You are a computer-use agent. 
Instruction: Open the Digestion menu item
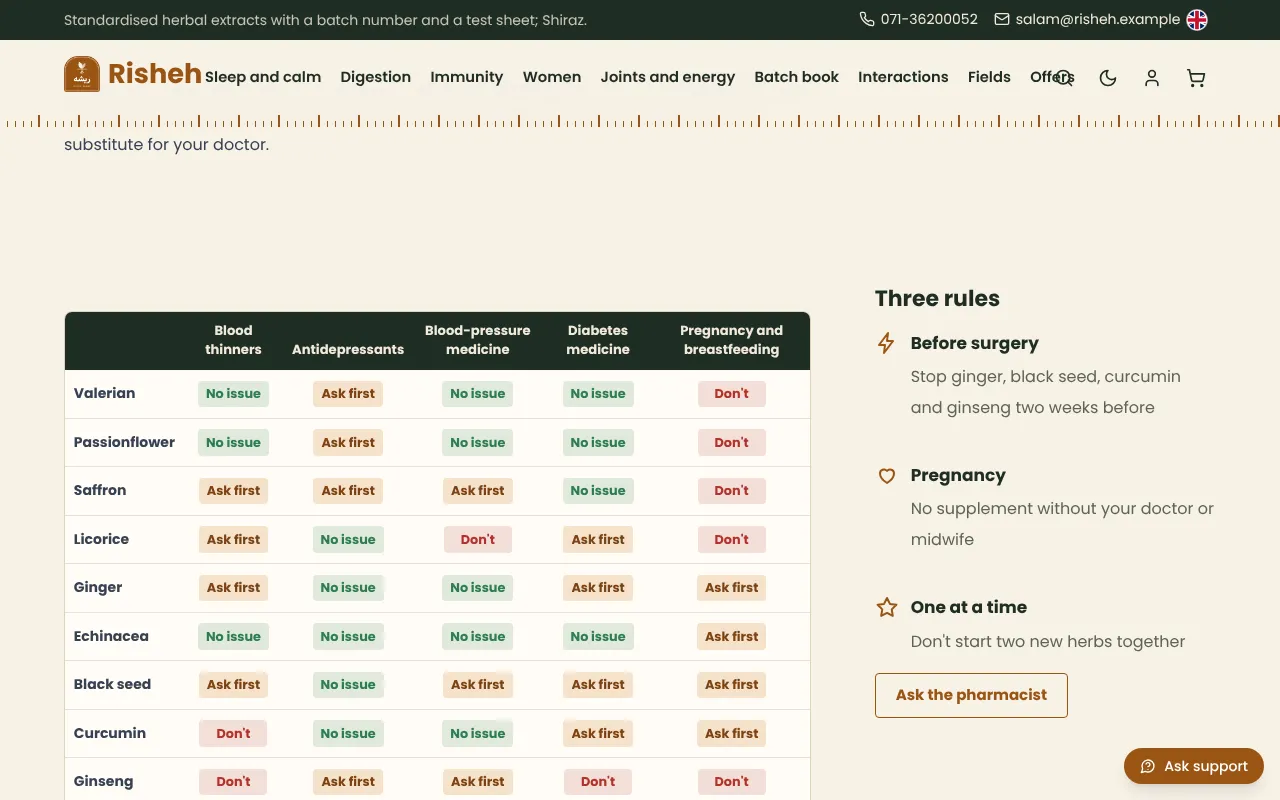376,77
